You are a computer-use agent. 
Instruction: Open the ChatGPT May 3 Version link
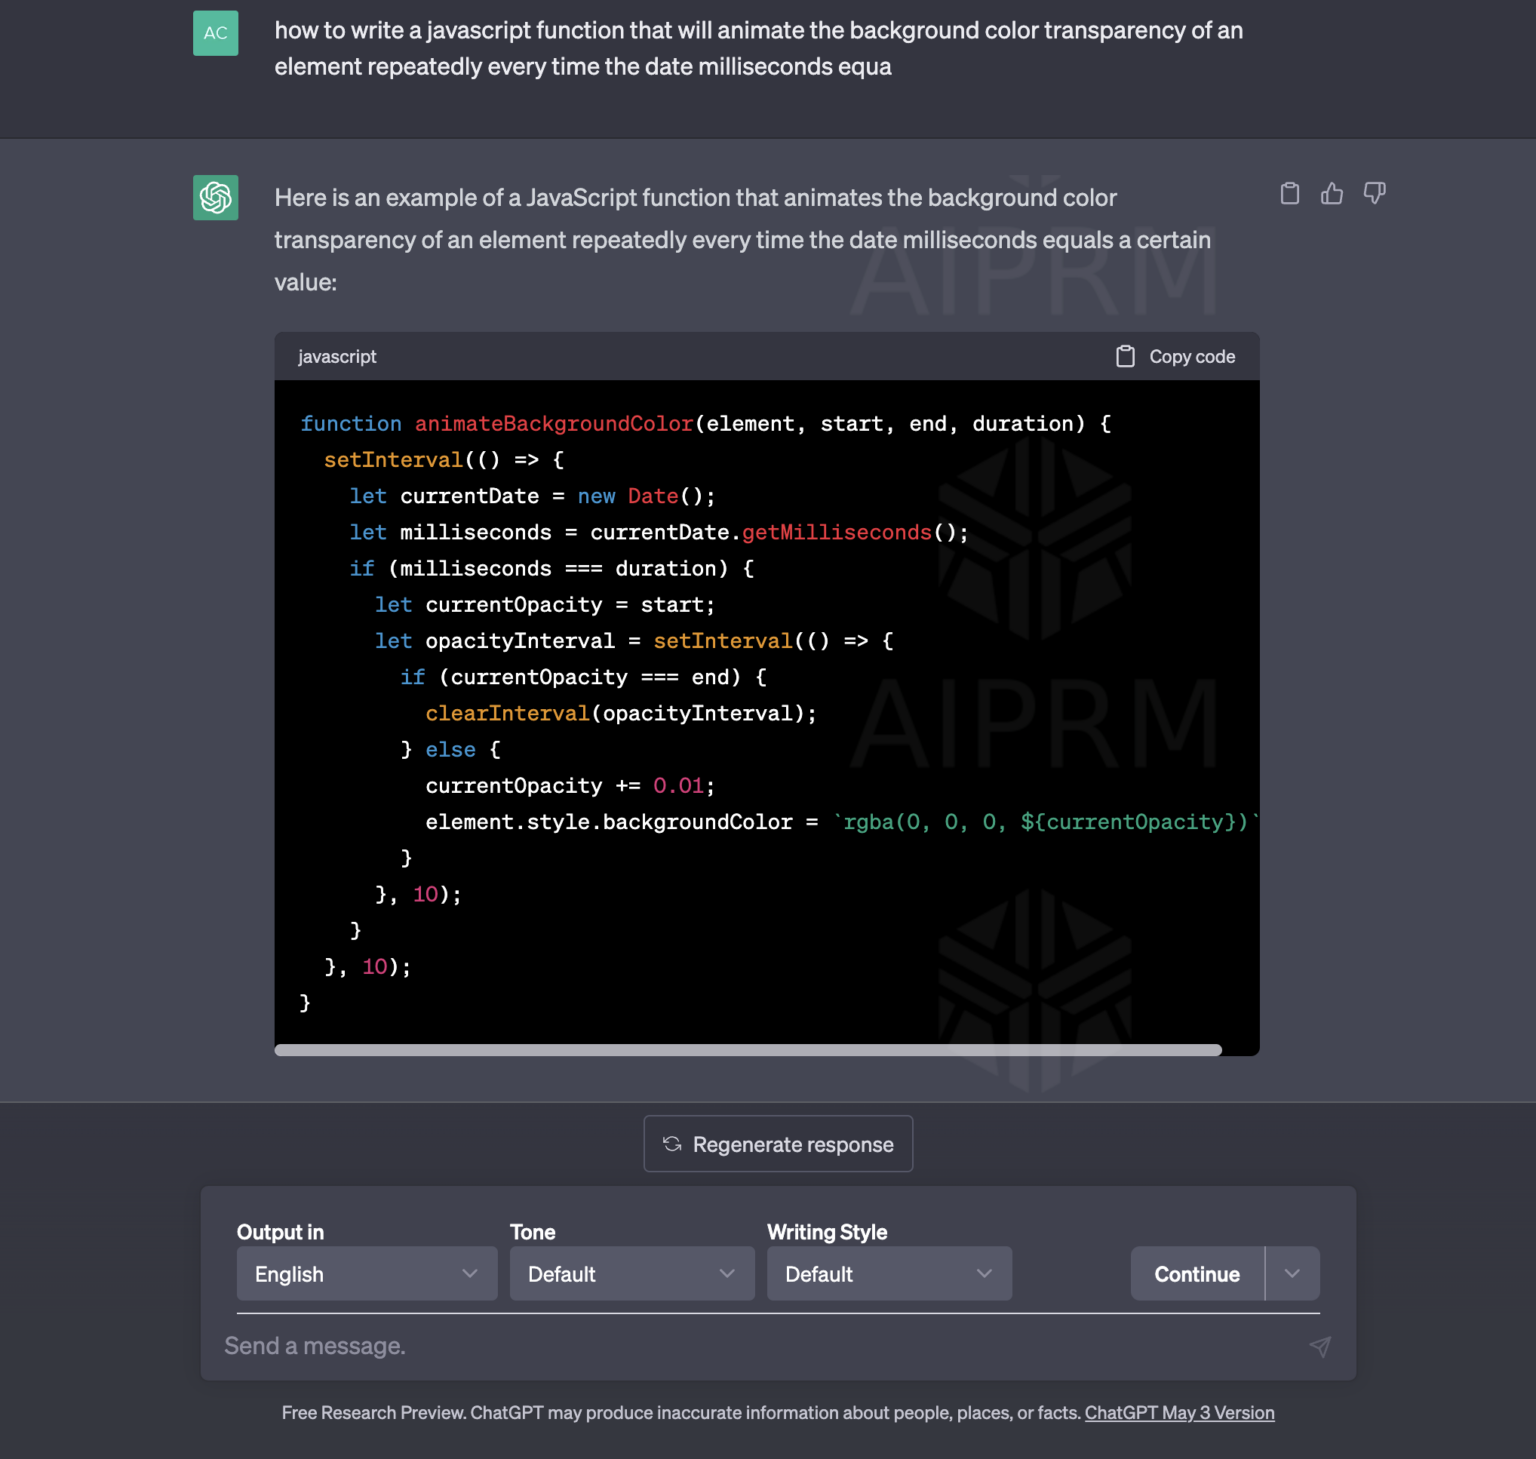(1180, 1413)
